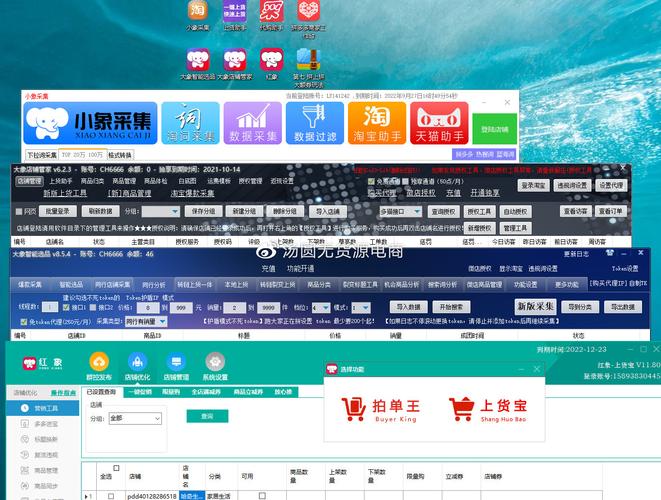Check row checkbox for pdd40128286518

(x=111, y=496)
